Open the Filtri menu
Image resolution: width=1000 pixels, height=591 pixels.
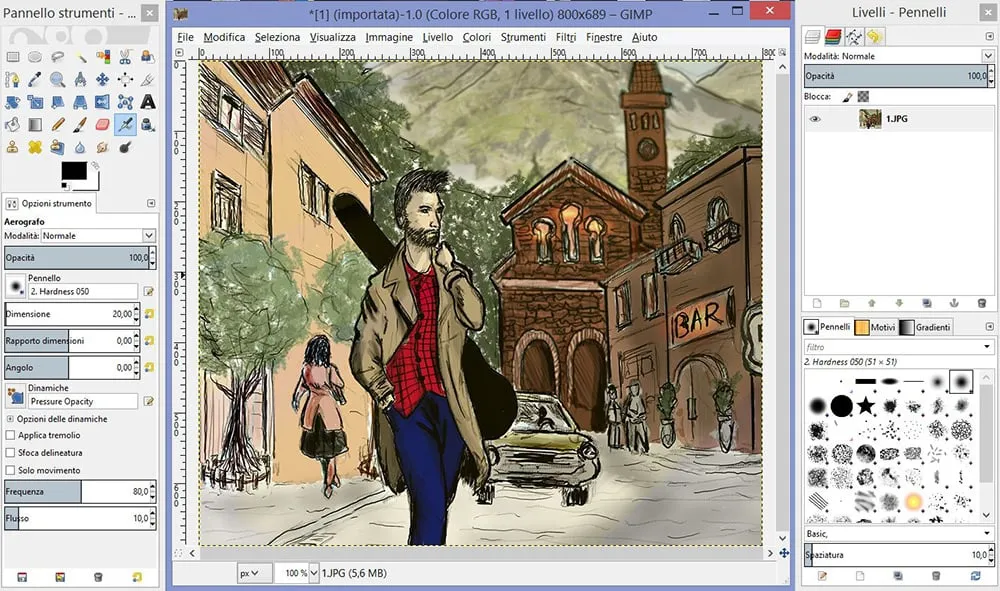[566, 37]
